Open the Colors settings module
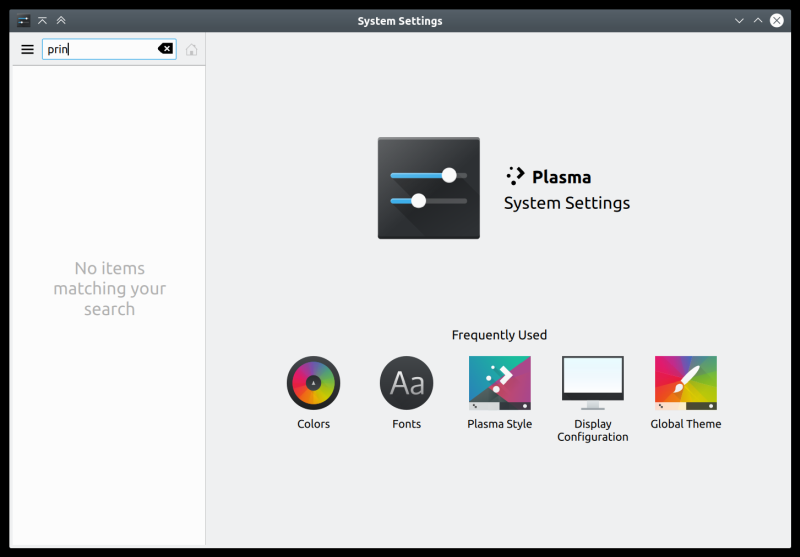 [x=313, y=393]
